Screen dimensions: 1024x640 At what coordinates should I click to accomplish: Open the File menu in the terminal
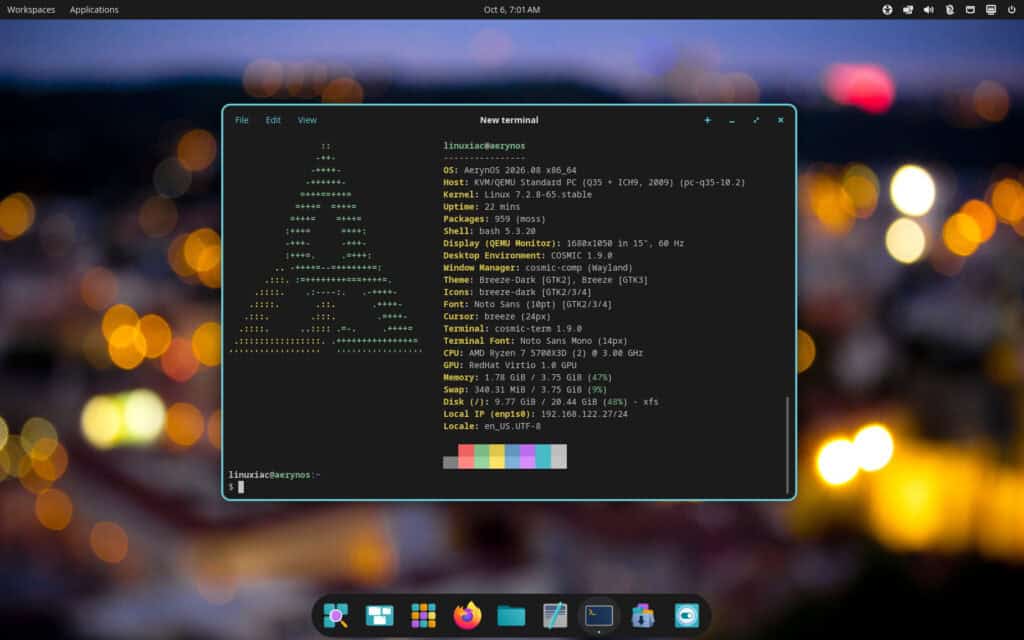(242, 120)
